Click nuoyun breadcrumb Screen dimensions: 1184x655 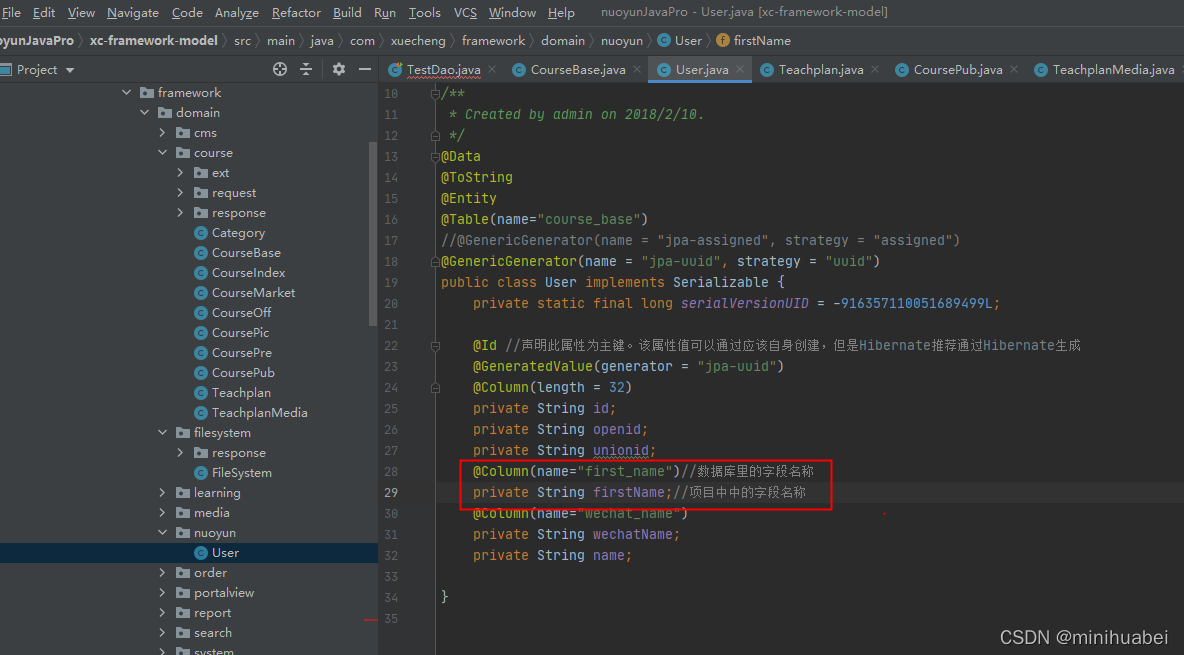pyautogui.click(x=621, y=41)
